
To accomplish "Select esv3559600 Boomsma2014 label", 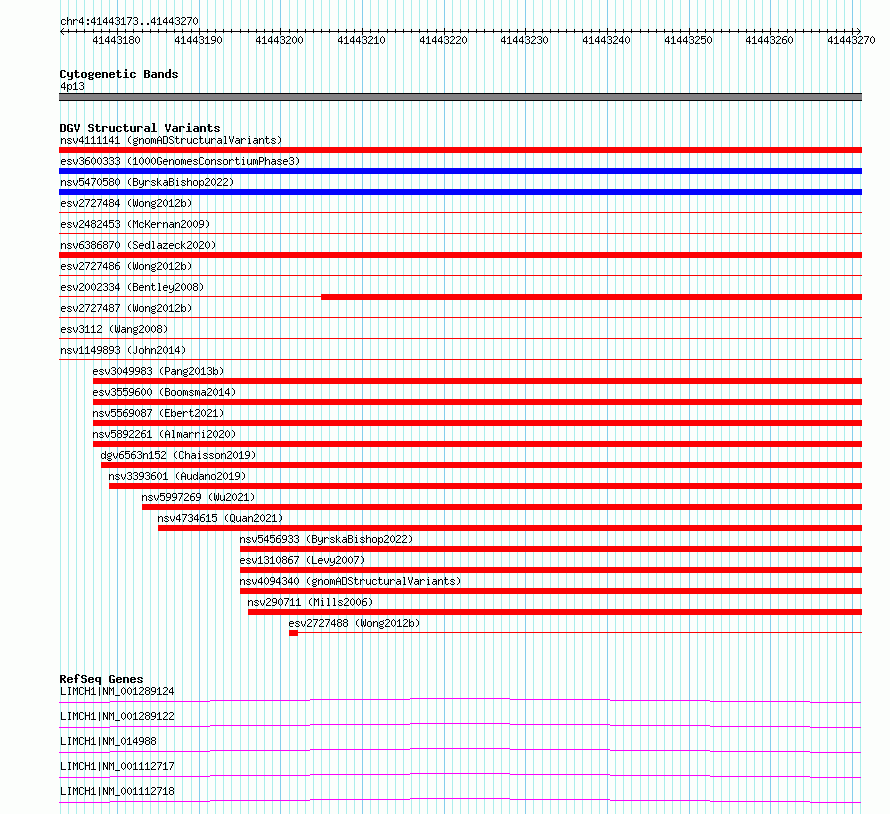I will pos(164,392).
